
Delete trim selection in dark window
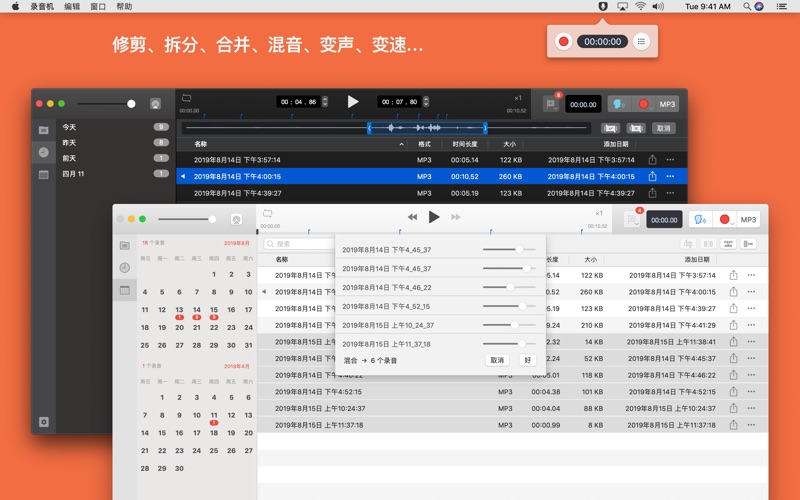pos(636,128)
